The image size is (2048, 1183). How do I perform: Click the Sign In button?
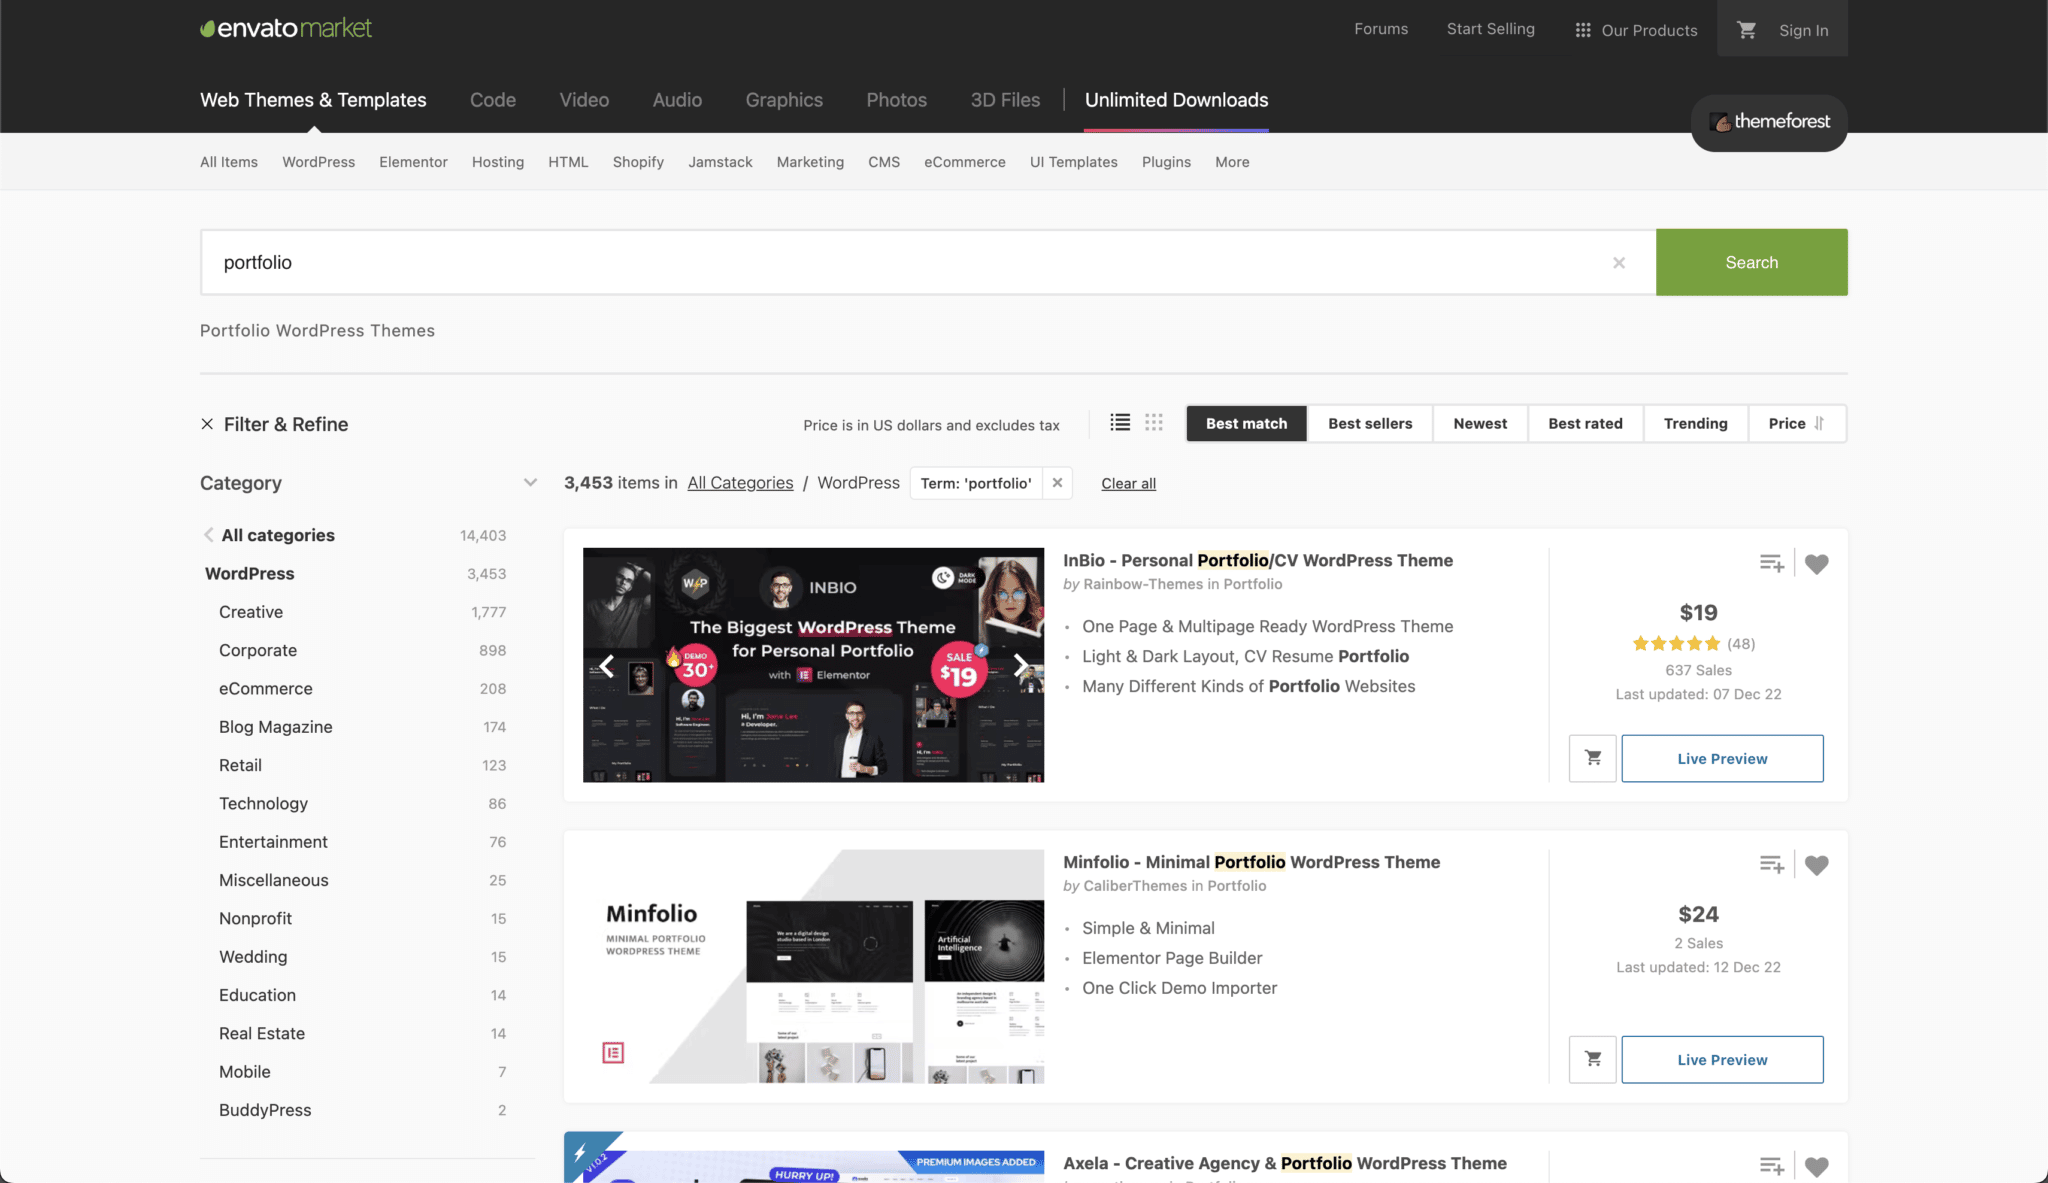coord(1803,29)
